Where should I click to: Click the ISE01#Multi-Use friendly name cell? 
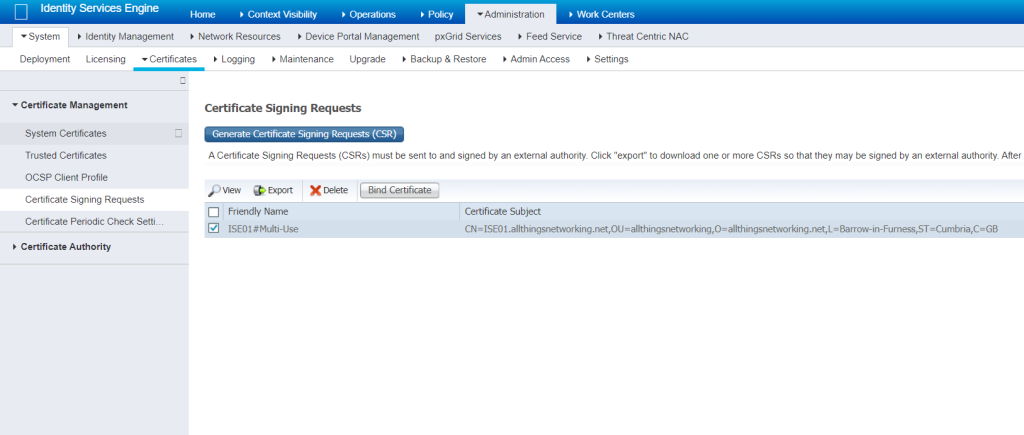[263, 229]
